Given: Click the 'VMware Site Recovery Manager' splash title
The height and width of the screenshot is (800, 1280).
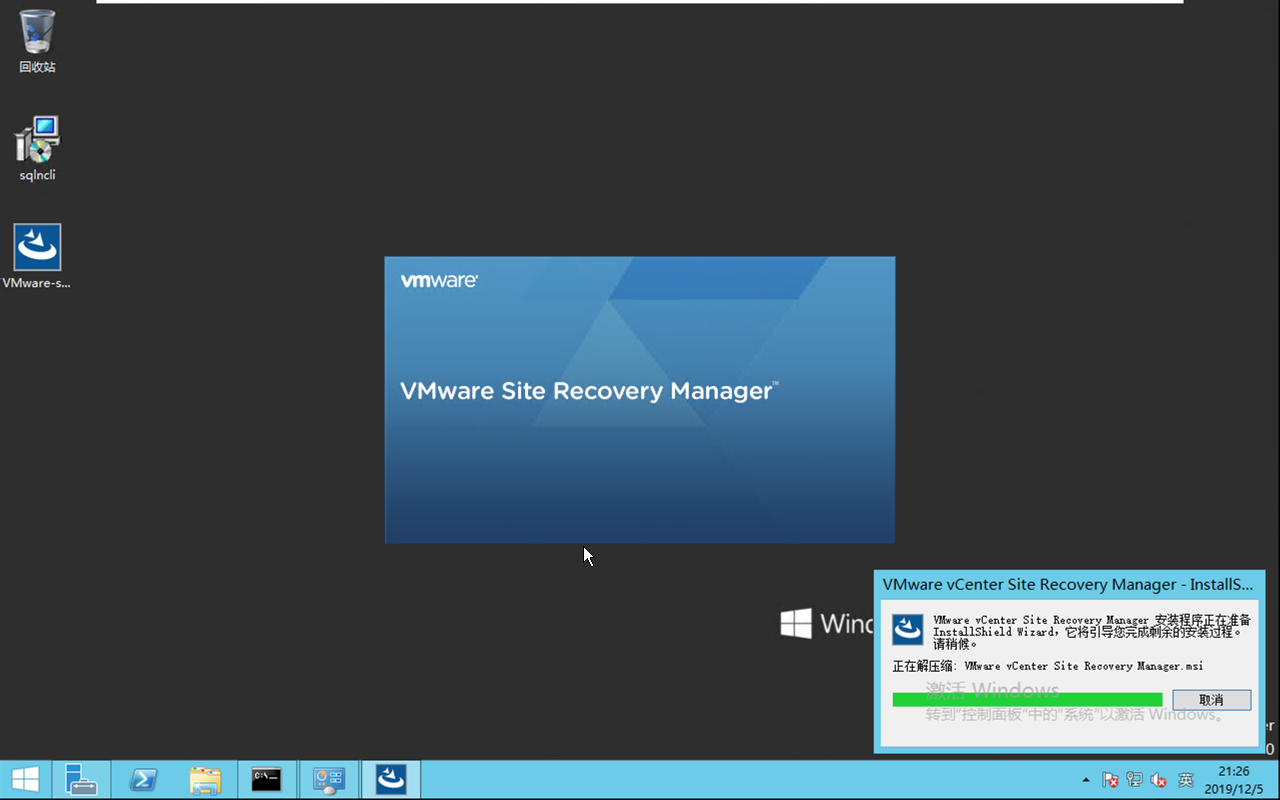Looking at the screenshot, I should pos(589,391).
